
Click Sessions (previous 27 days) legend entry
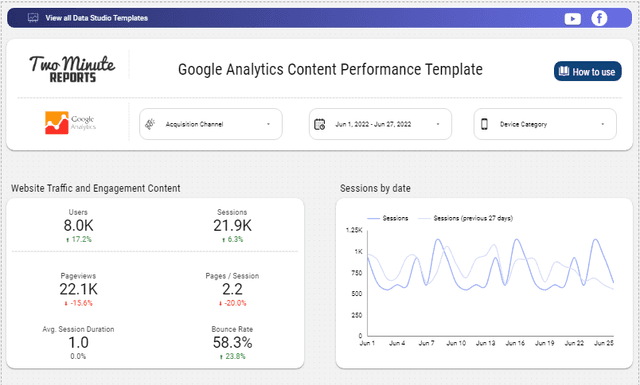coord(466,218)
